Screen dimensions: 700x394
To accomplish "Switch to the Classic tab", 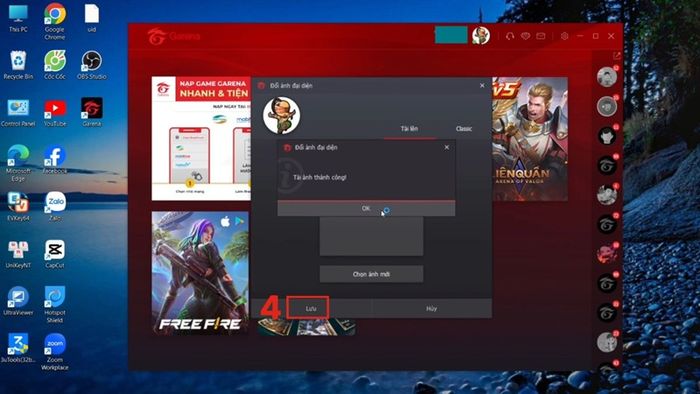I will click(464, 129).
